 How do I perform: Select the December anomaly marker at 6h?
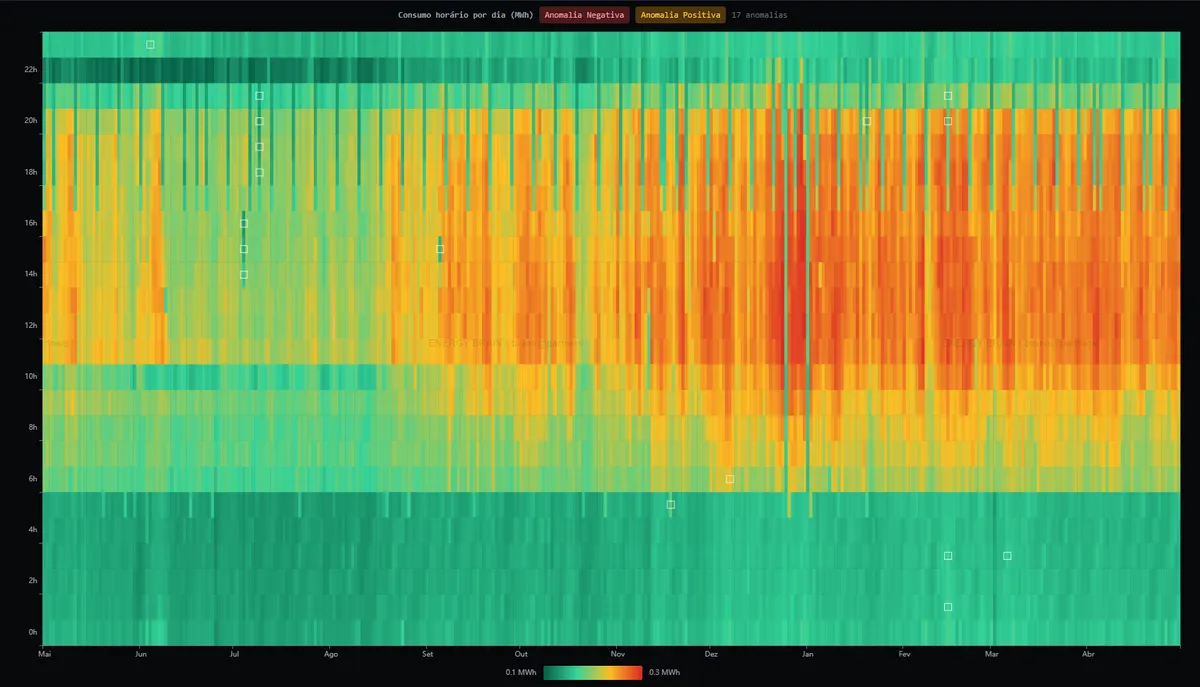coord(729,479)
